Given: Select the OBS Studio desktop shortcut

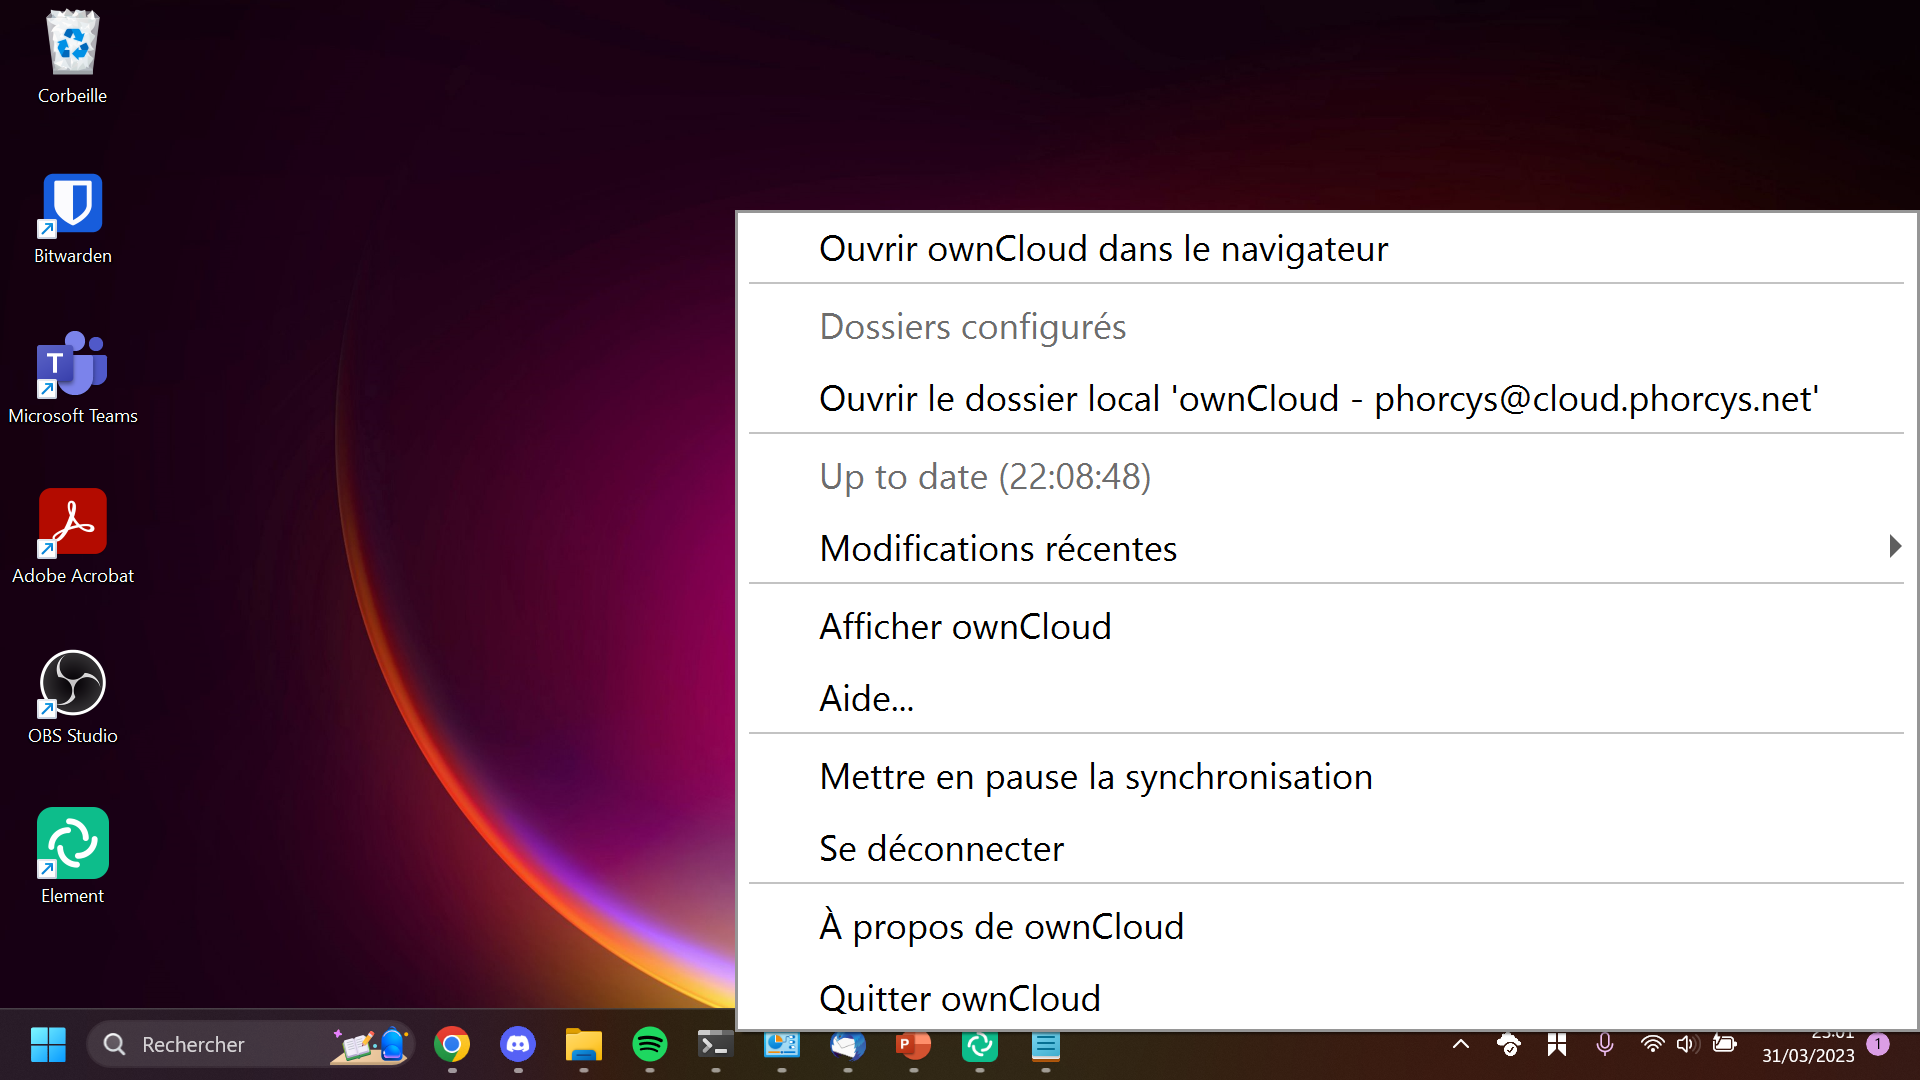Looking at the screenshot, I should click(72, 698).
